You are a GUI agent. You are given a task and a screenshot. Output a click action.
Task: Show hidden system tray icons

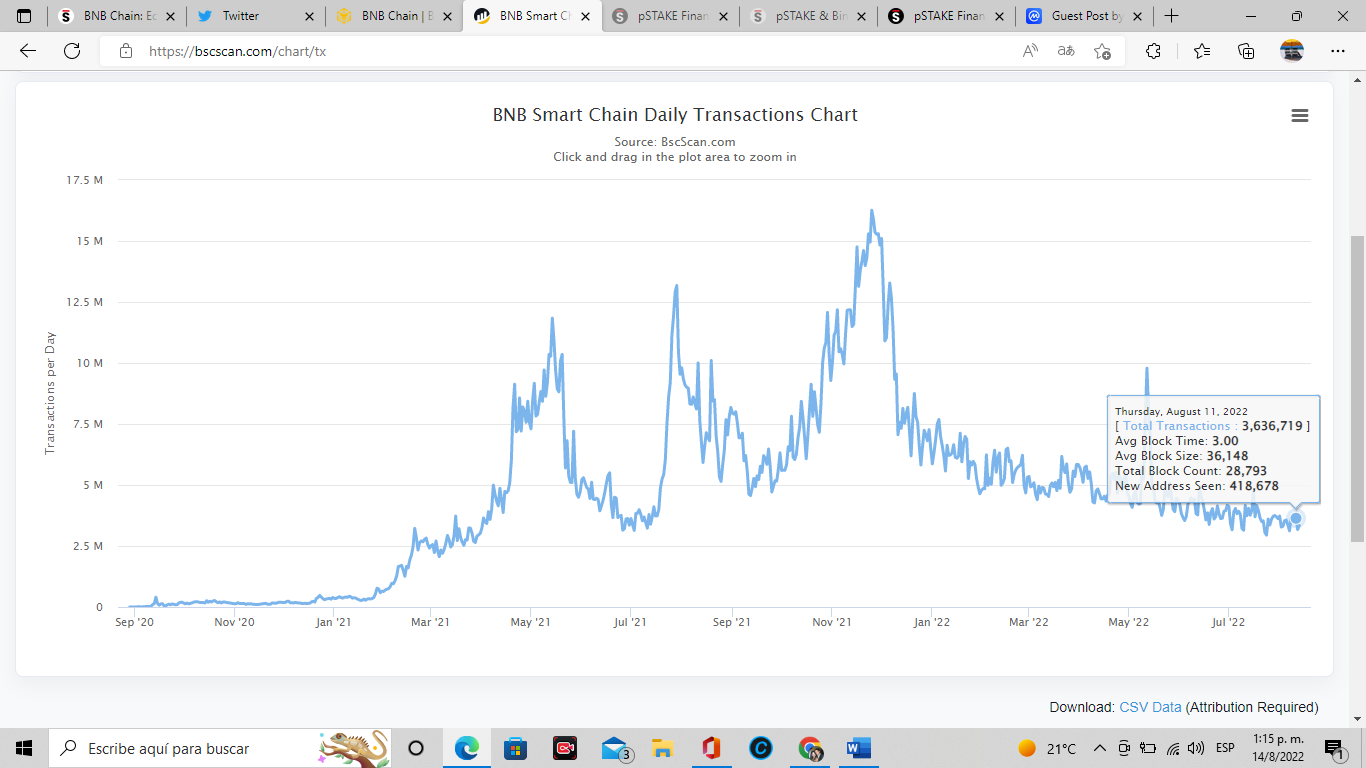[x=1099, y=748]
